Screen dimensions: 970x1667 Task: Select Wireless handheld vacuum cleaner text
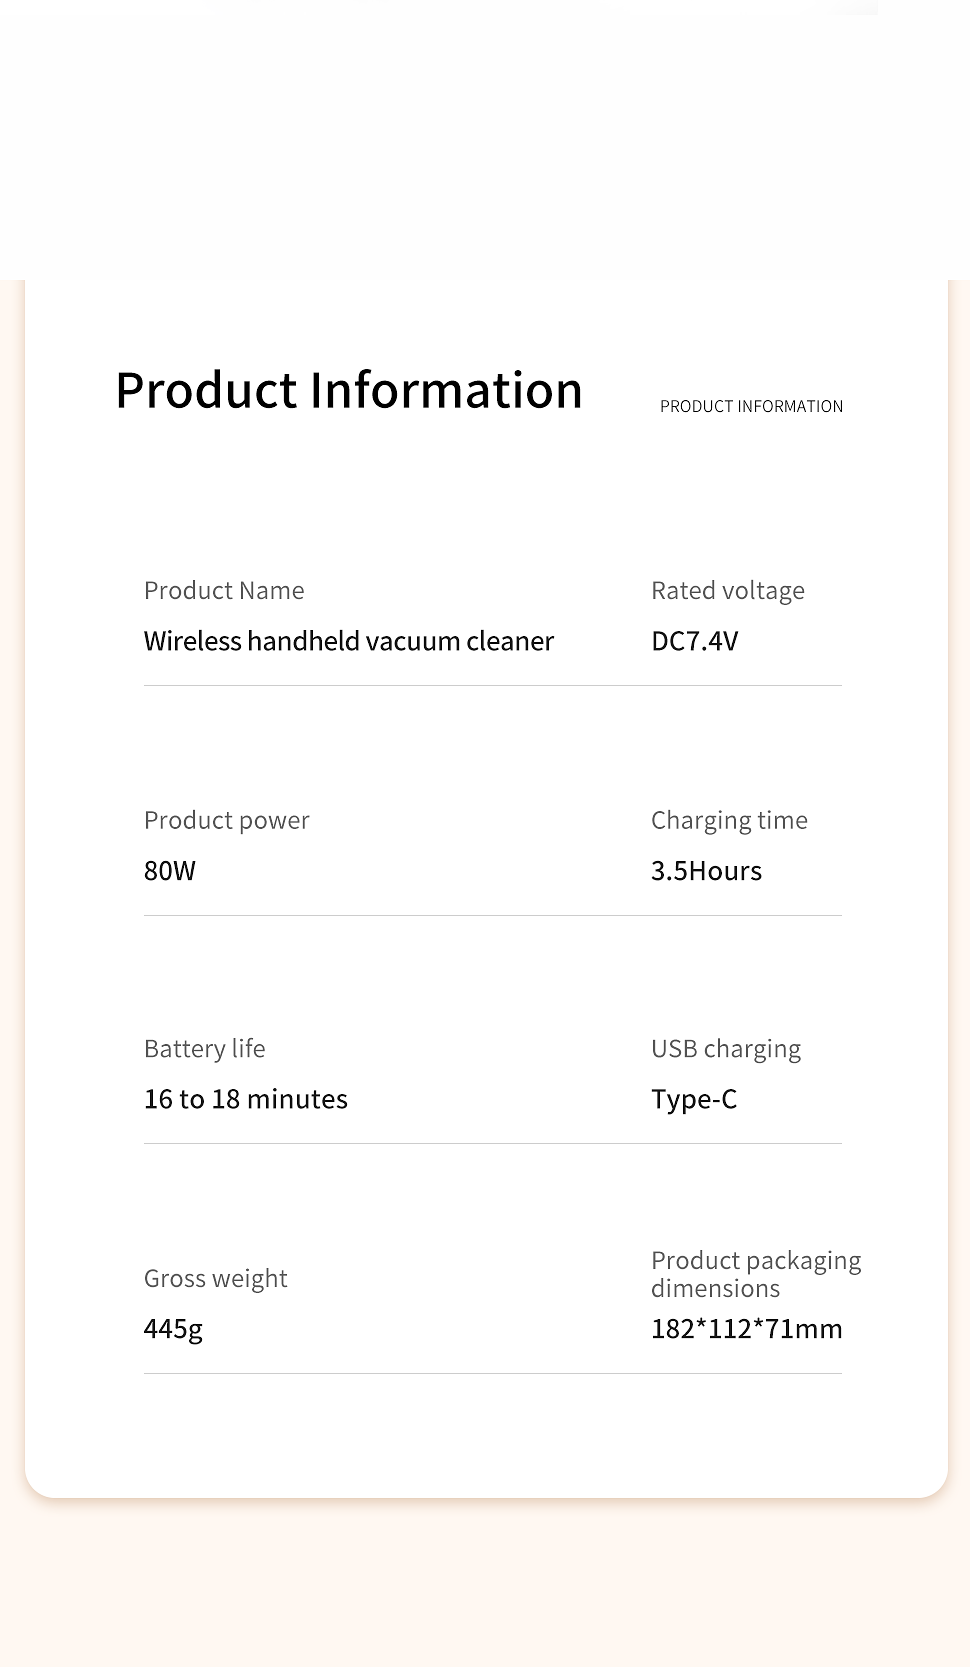(348, 641)
